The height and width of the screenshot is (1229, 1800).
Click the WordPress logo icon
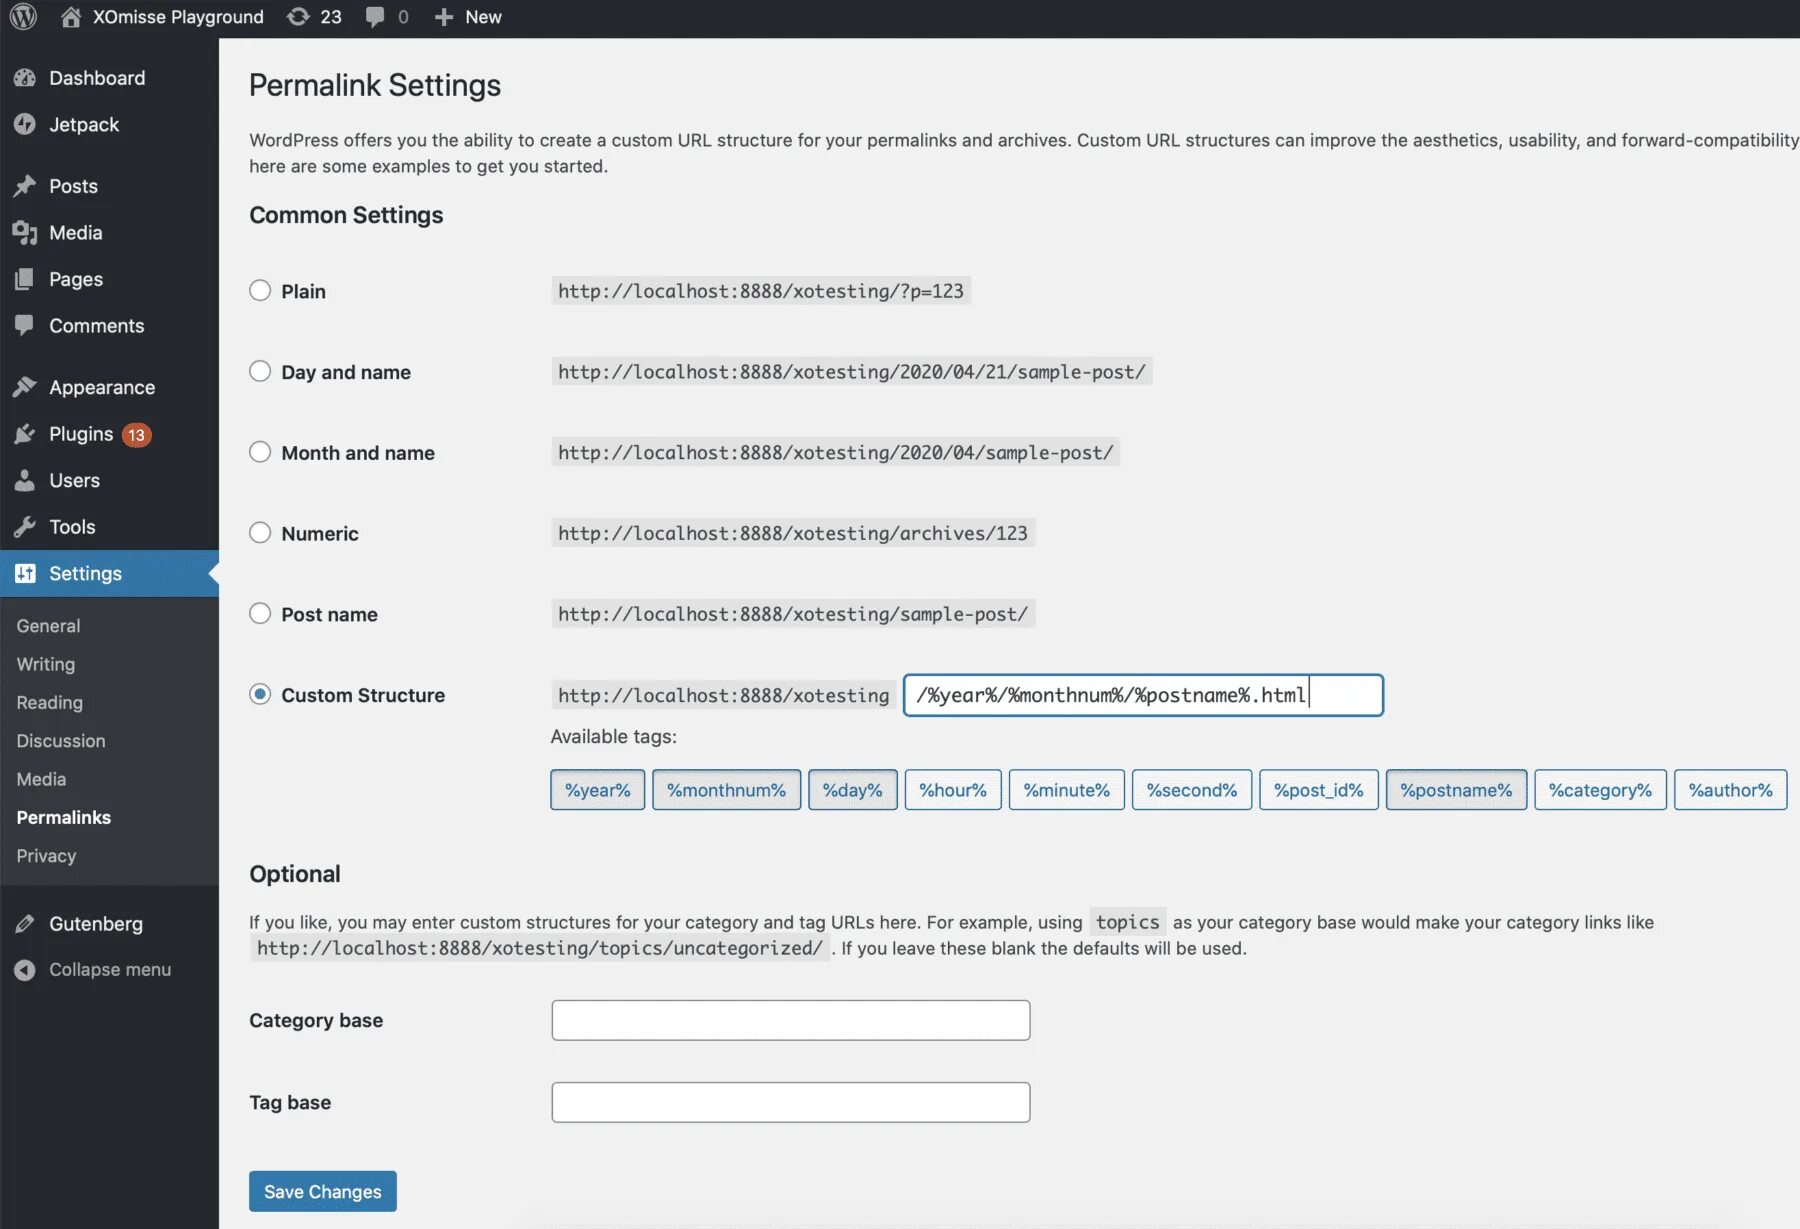23,17
